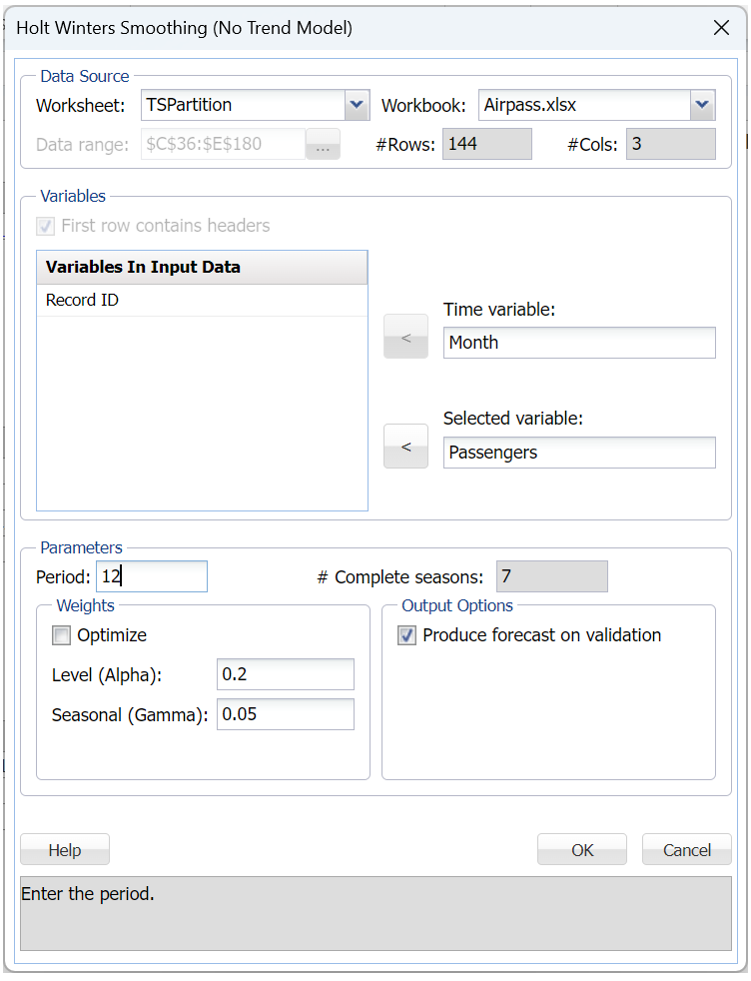
Task: Open Help for this dialog
Action: (x=65, y=850)
